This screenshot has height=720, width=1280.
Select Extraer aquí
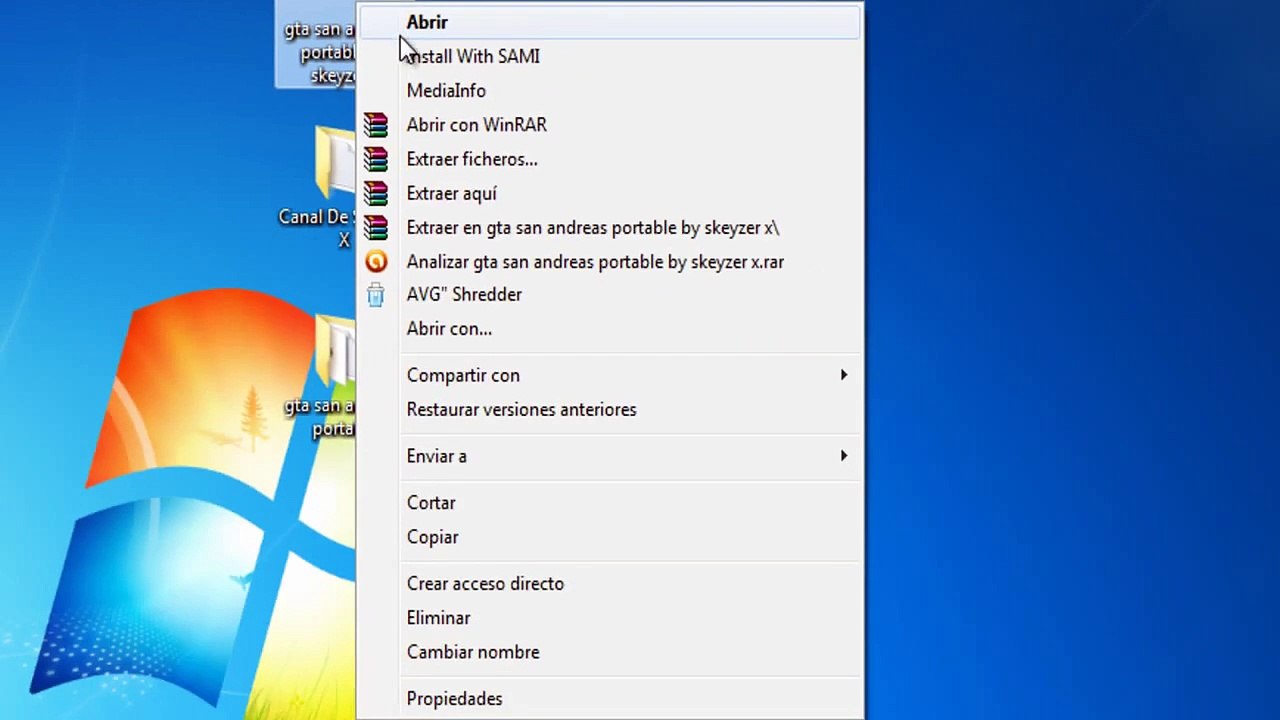pos(609,193)
